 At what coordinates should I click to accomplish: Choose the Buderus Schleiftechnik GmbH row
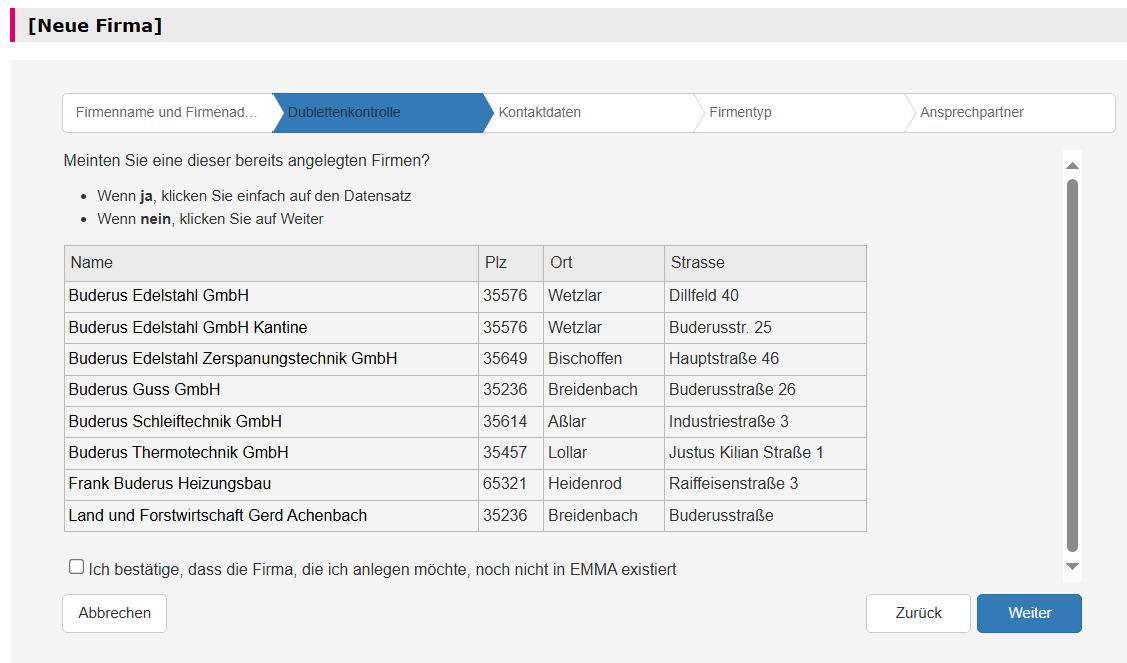[465, 421]
